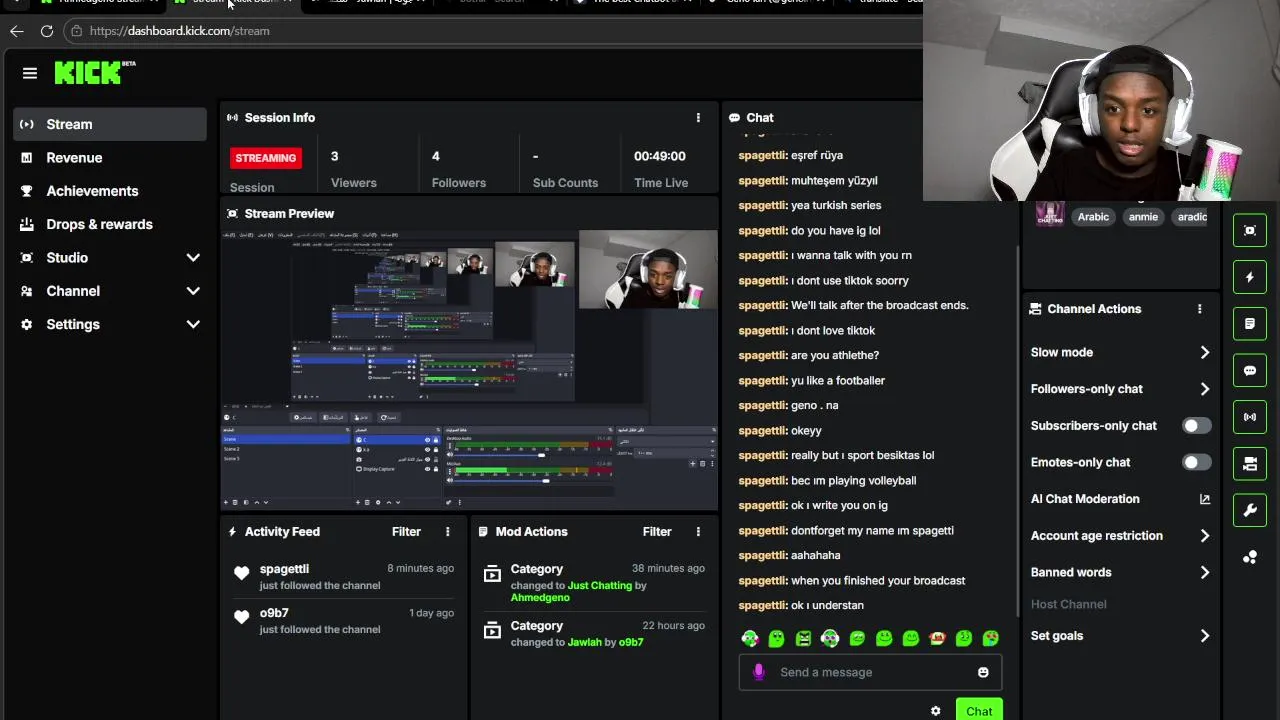Screen dimensions: 1280x720
Task: Open Just Chatting link in Mod Actions
Action: pos(600,586)
